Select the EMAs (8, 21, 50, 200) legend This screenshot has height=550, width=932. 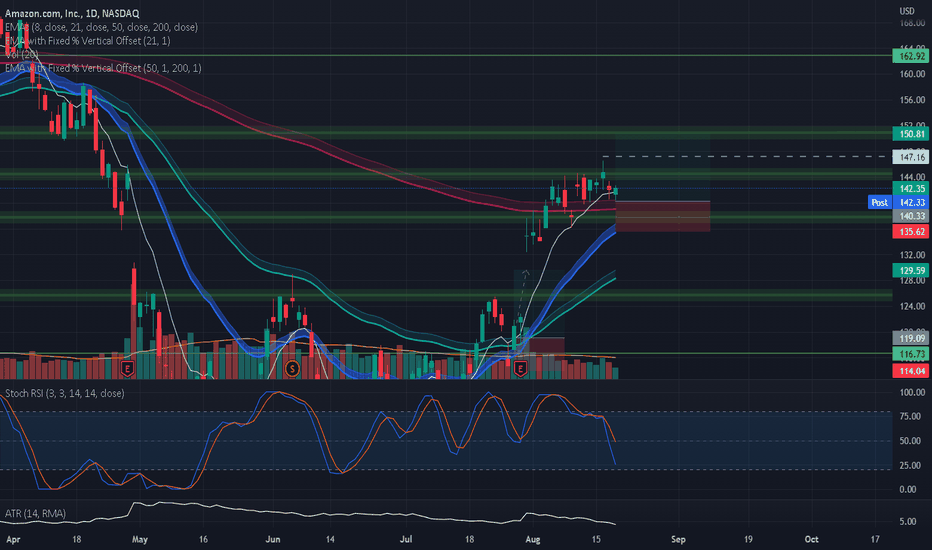(x=102, y=27)
